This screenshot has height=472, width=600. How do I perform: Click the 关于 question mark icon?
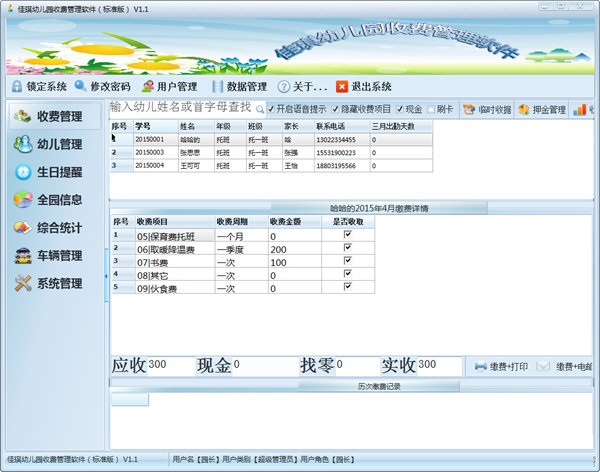click(284, 87)
